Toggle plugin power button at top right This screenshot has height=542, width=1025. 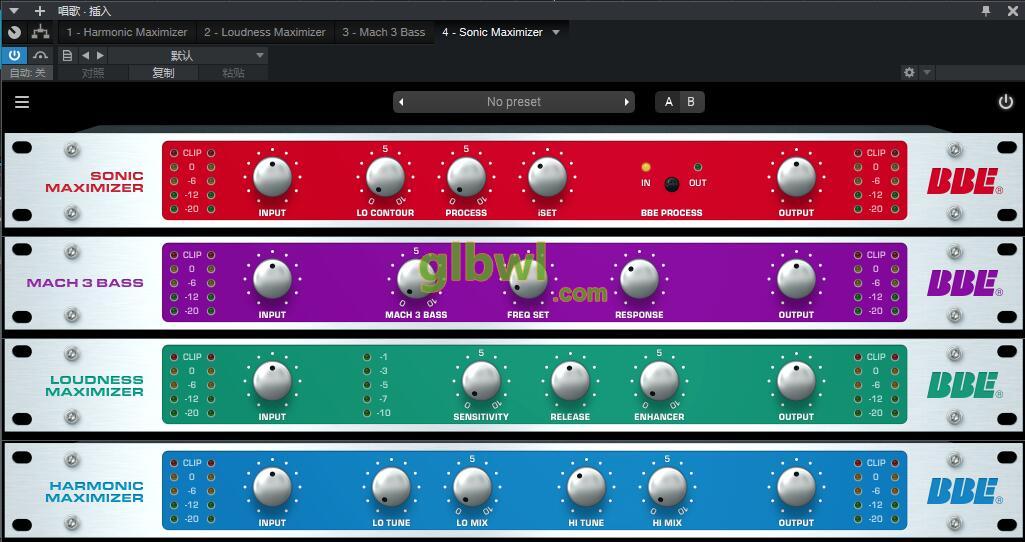coord(1005,102)
